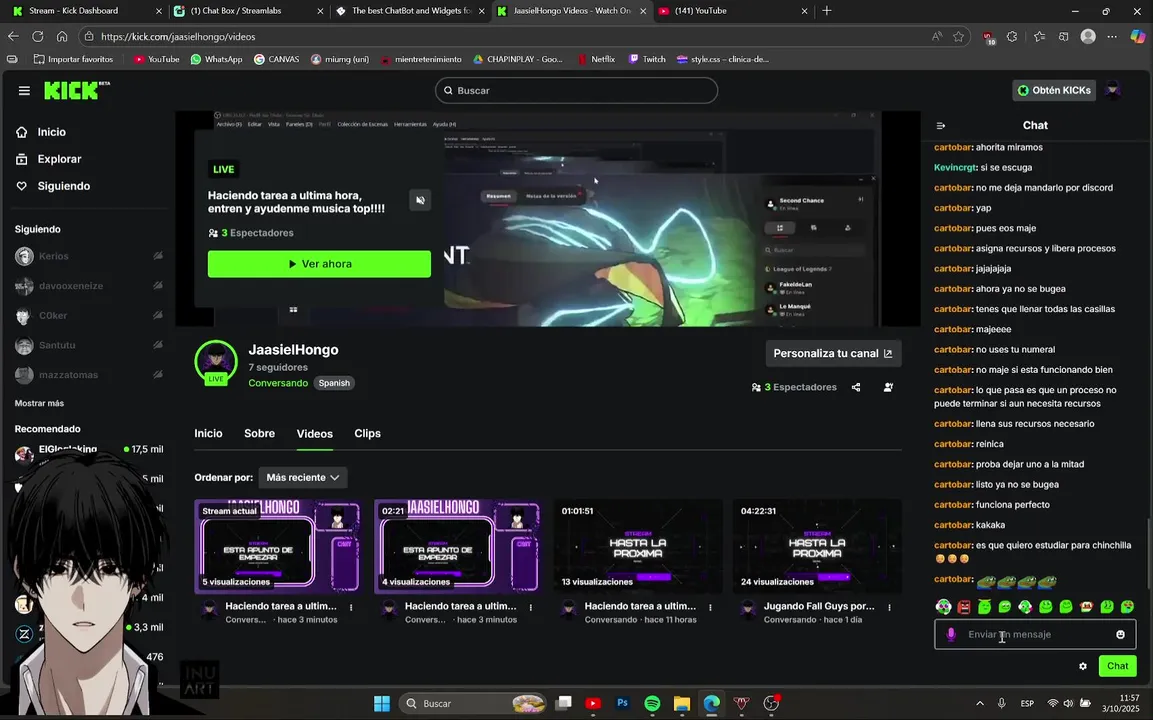Click the Spanish language tag
This screenshot has width=1153, height=720.
pyautogui.click(x=334, y=383)
